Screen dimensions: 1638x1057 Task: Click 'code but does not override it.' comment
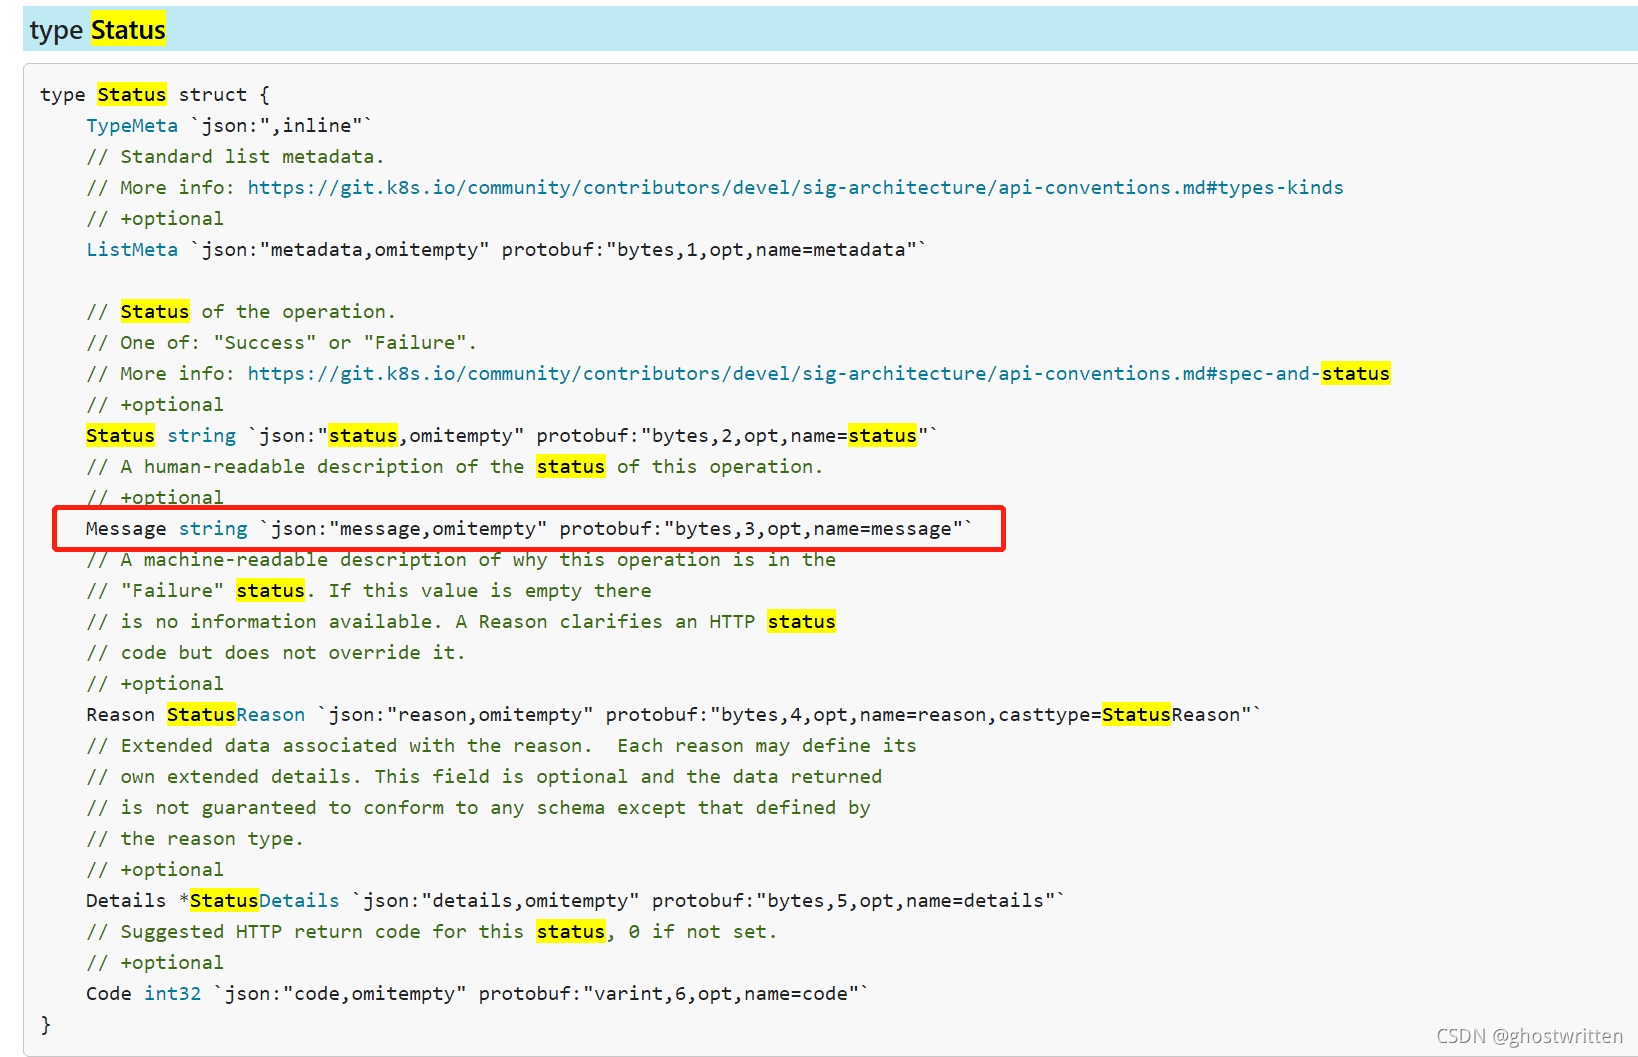pyautogui.click(x=275, y=652)
